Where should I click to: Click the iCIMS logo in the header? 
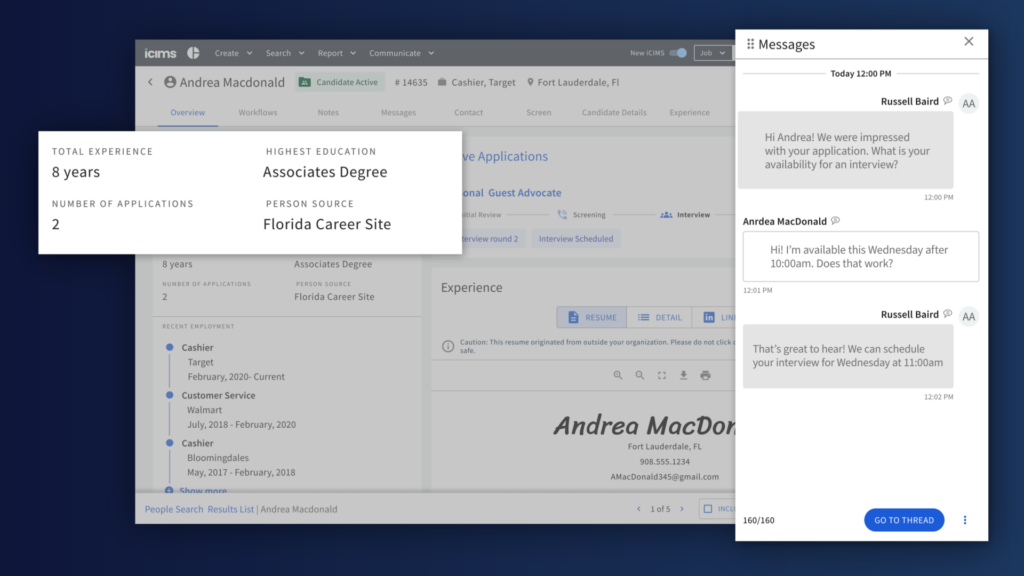160,53
